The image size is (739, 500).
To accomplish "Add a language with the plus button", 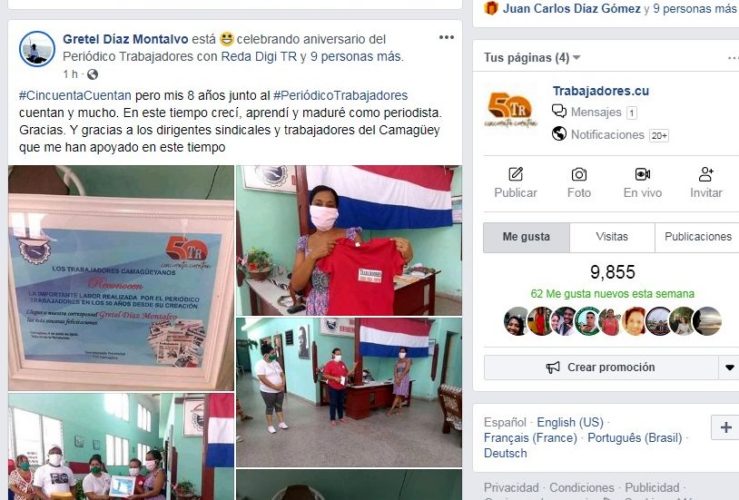I will (726, 427).
